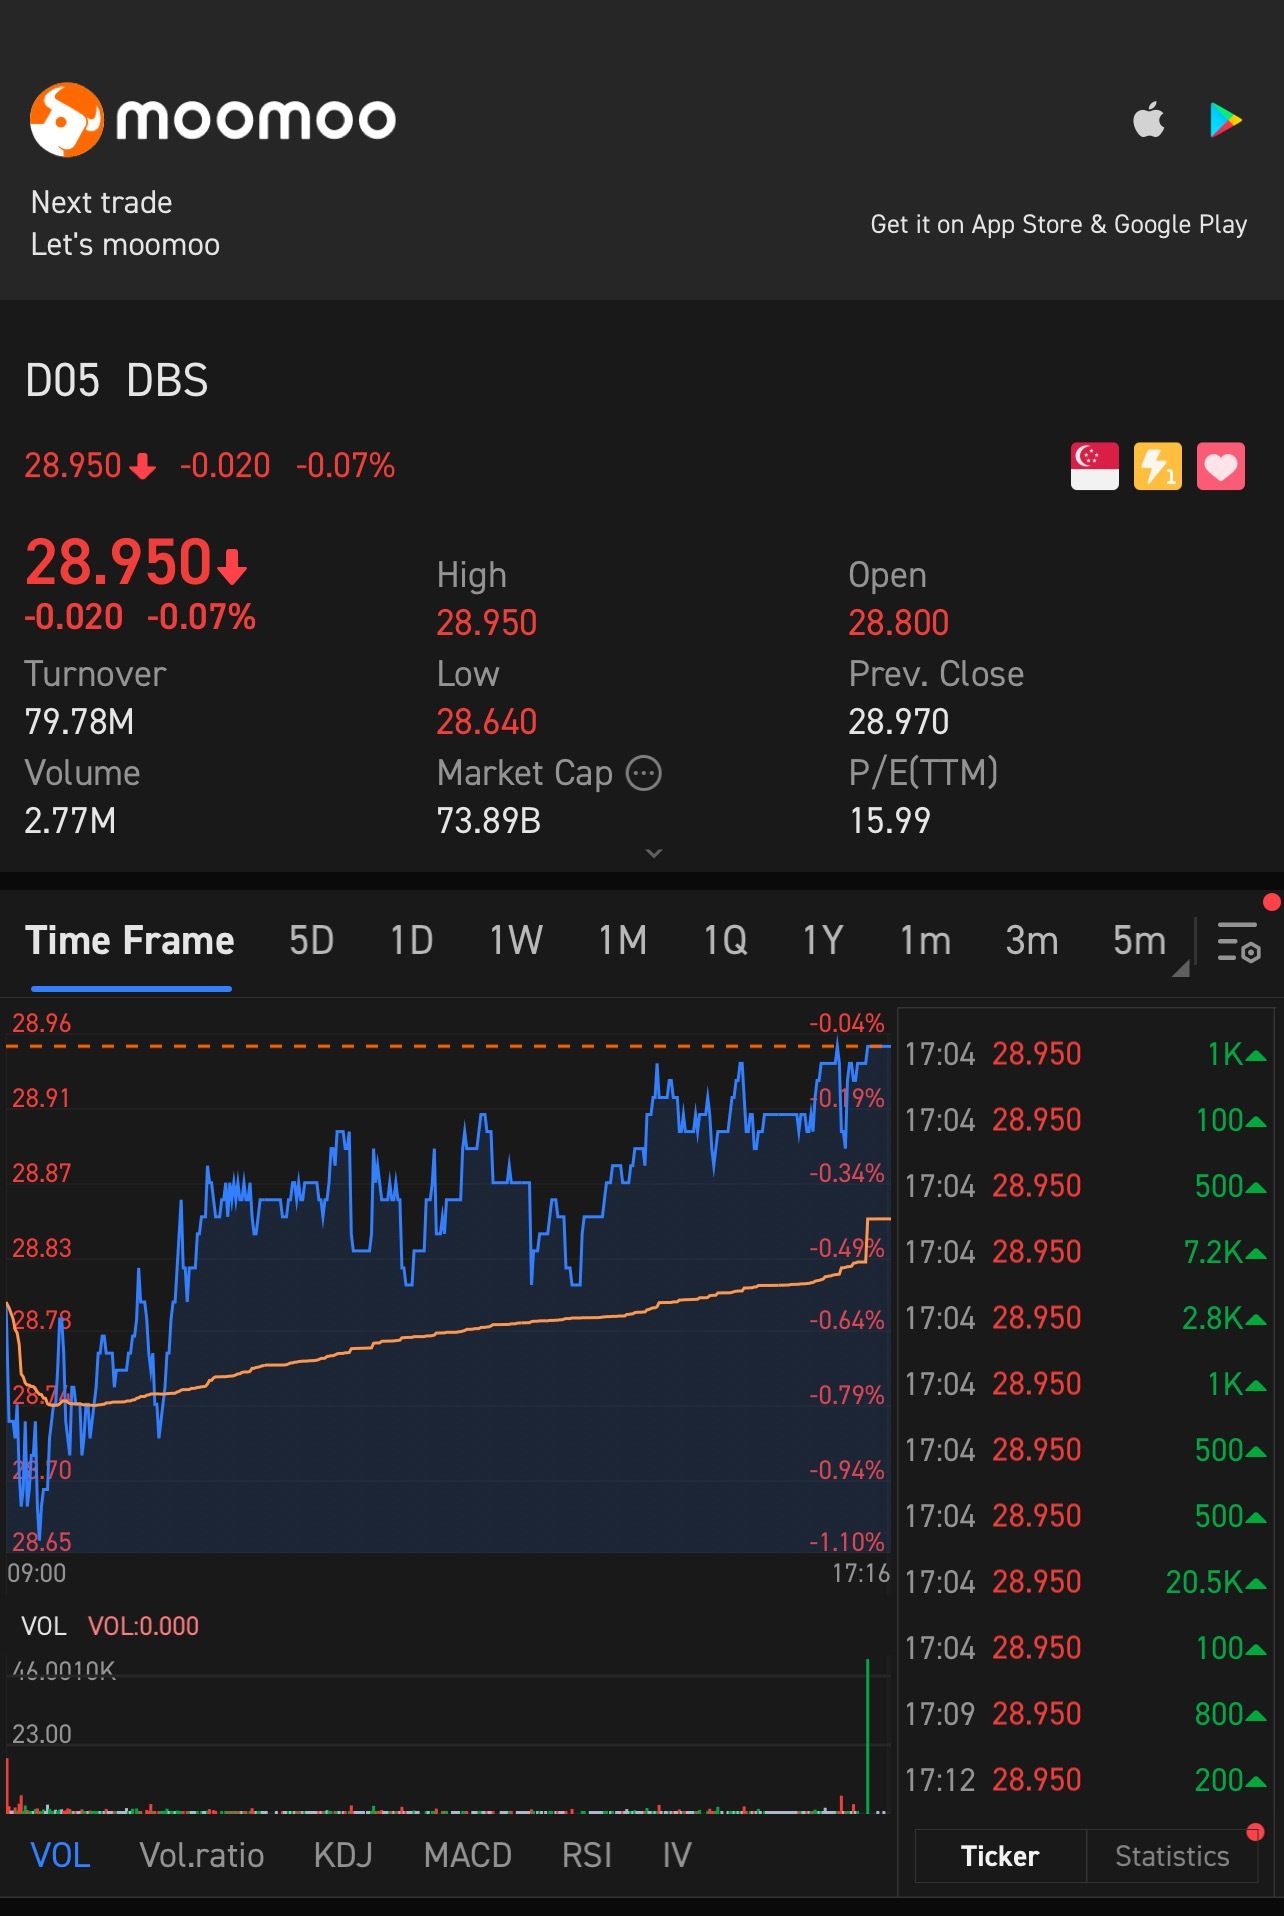Tap the 28.96 price axis label
Screen dimensions: 1284x1916
[x=42, y=1023]
